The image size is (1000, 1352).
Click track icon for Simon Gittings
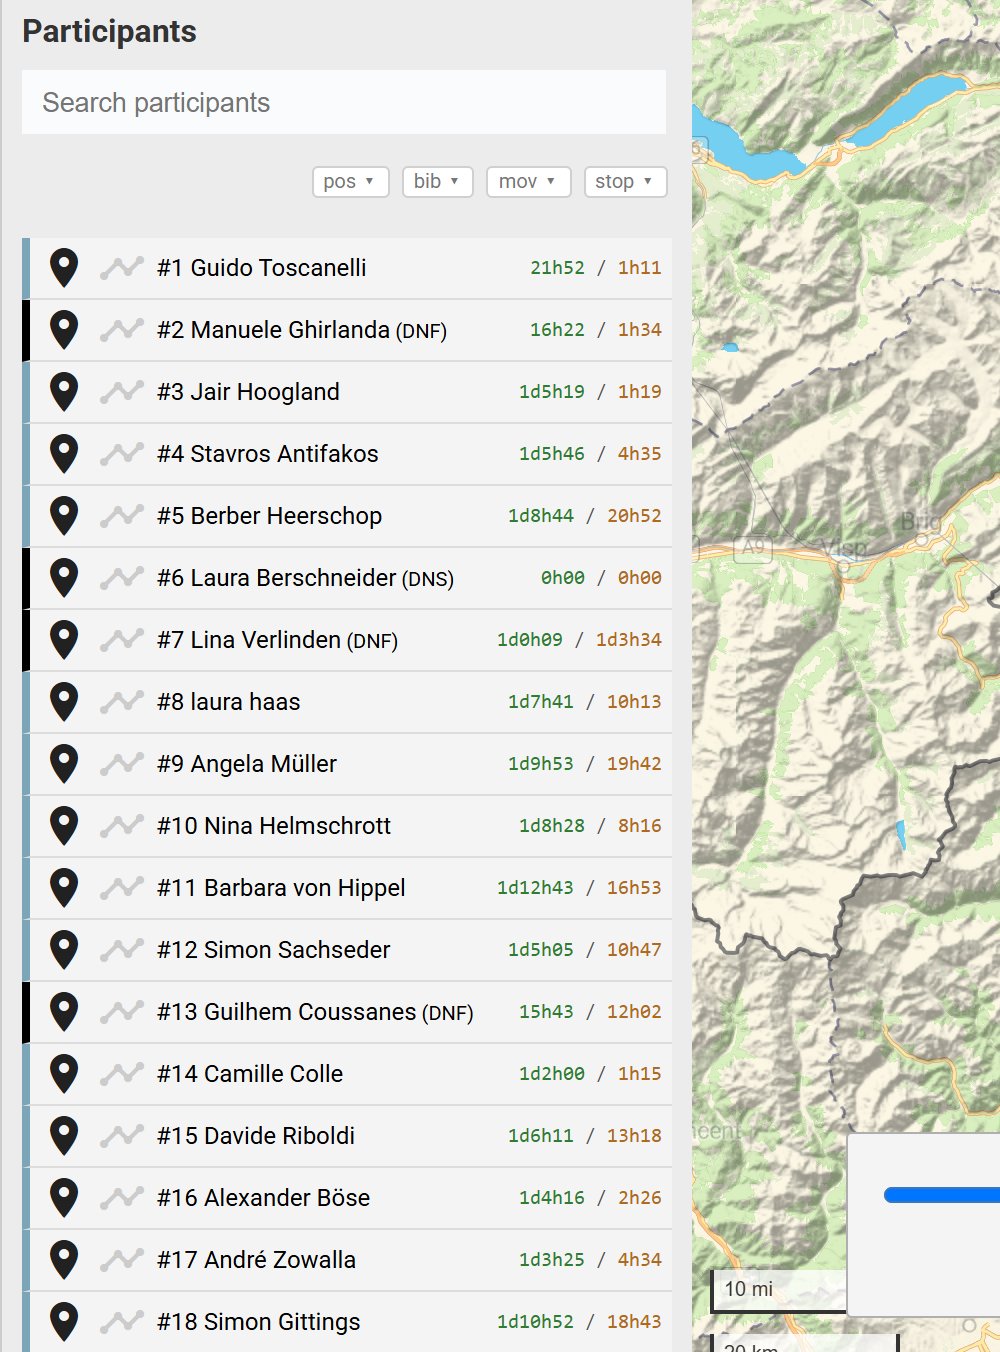pos(122,1321)
